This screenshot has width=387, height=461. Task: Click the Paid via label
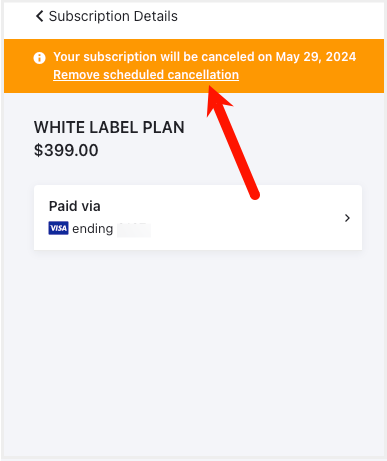(75, 206)
